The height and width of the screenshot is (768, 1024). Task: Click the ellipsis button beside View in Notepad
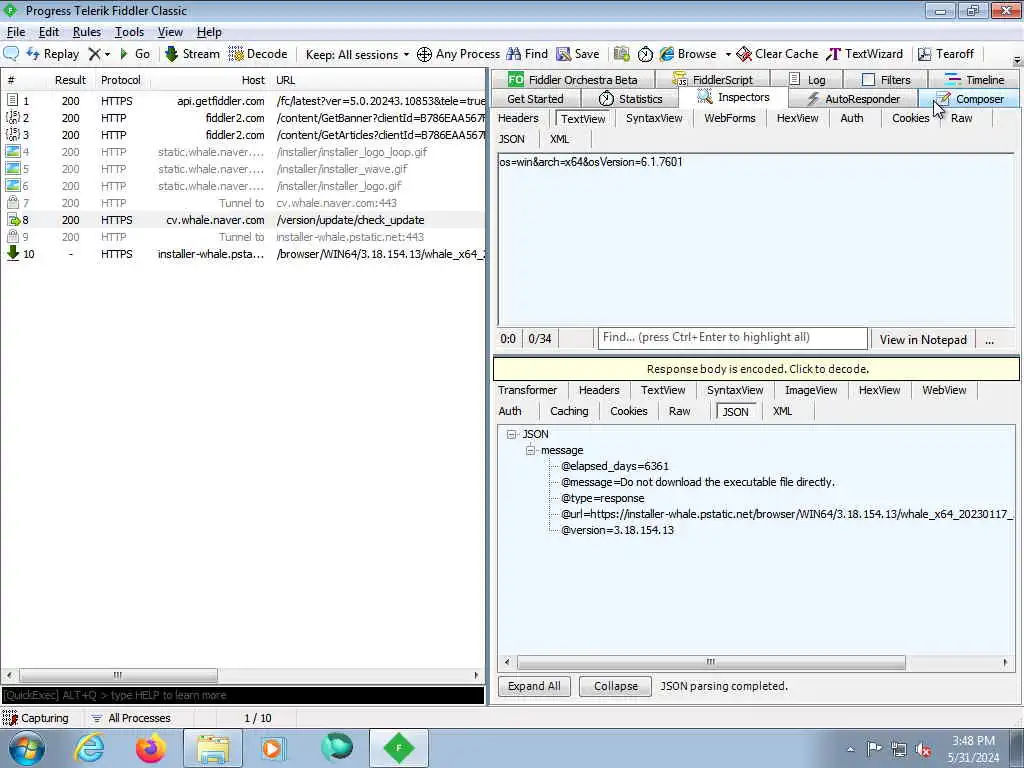pos(989,340)
